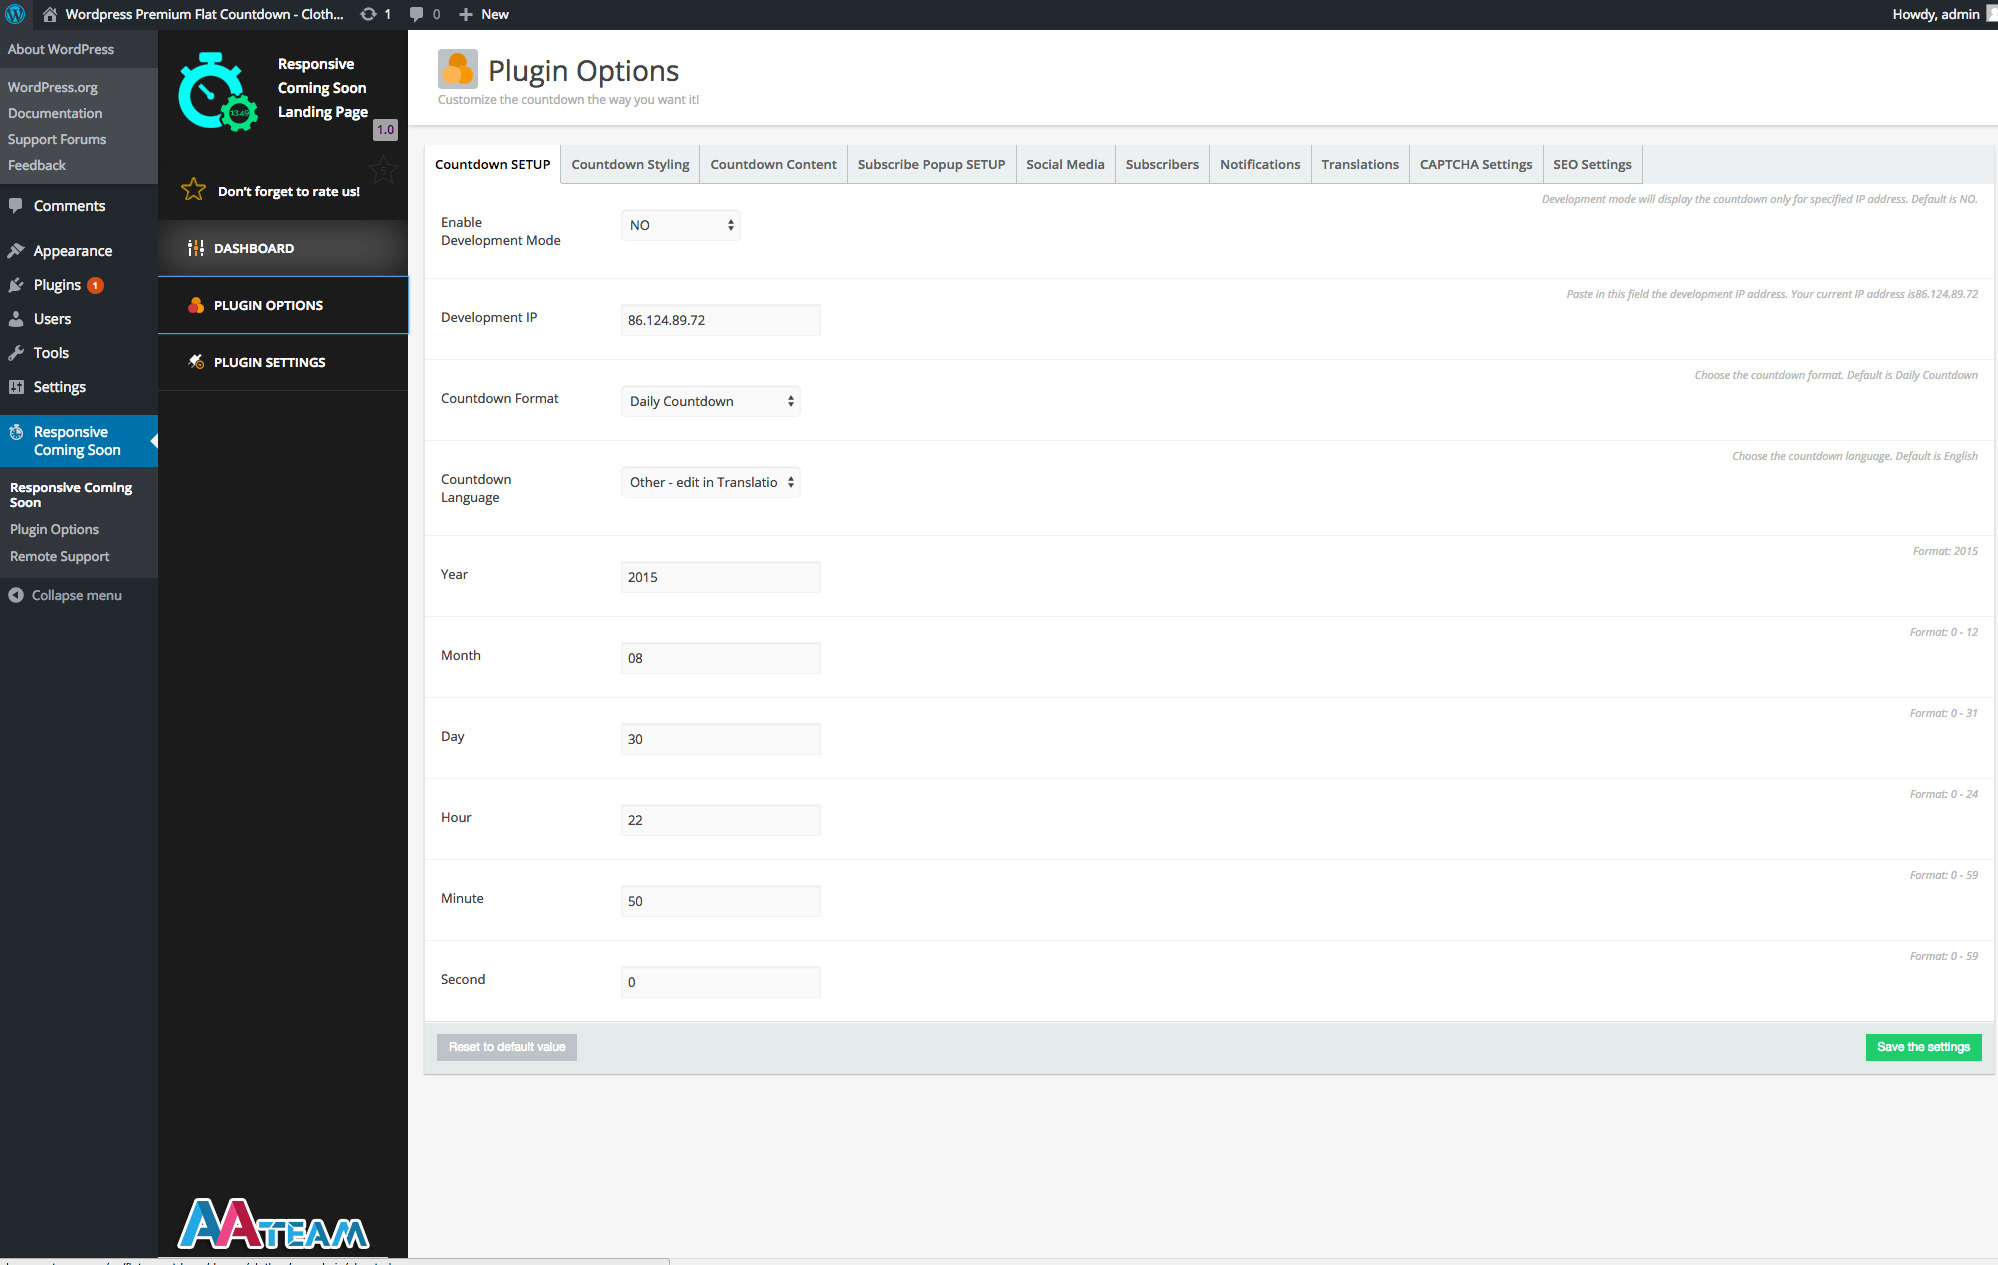Click the Development IP input field
1998x1265 pixels.
pyautogui.click(x=720, y=320)
